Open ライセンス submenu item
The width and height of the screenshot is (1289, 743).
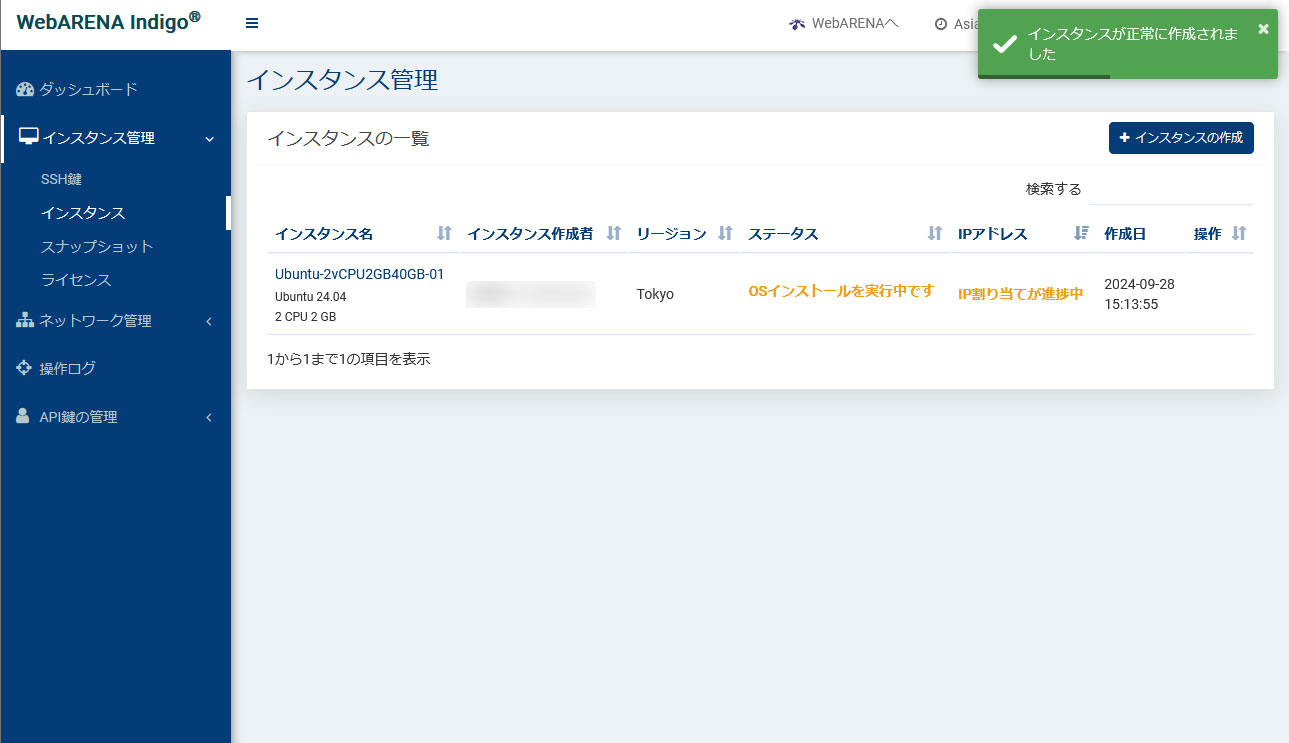coord(76,280)
